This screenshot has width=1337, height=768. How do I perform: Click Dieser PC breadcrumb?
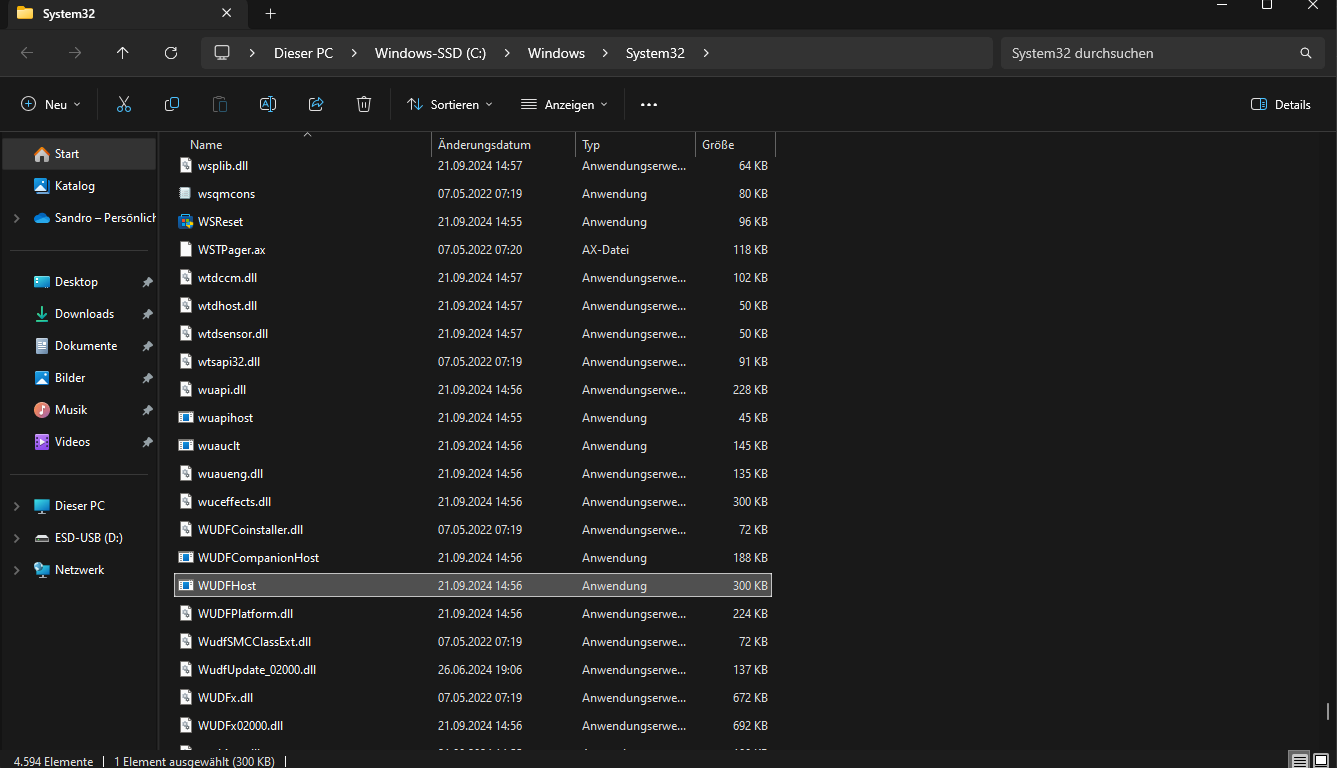tap(304, 53)
